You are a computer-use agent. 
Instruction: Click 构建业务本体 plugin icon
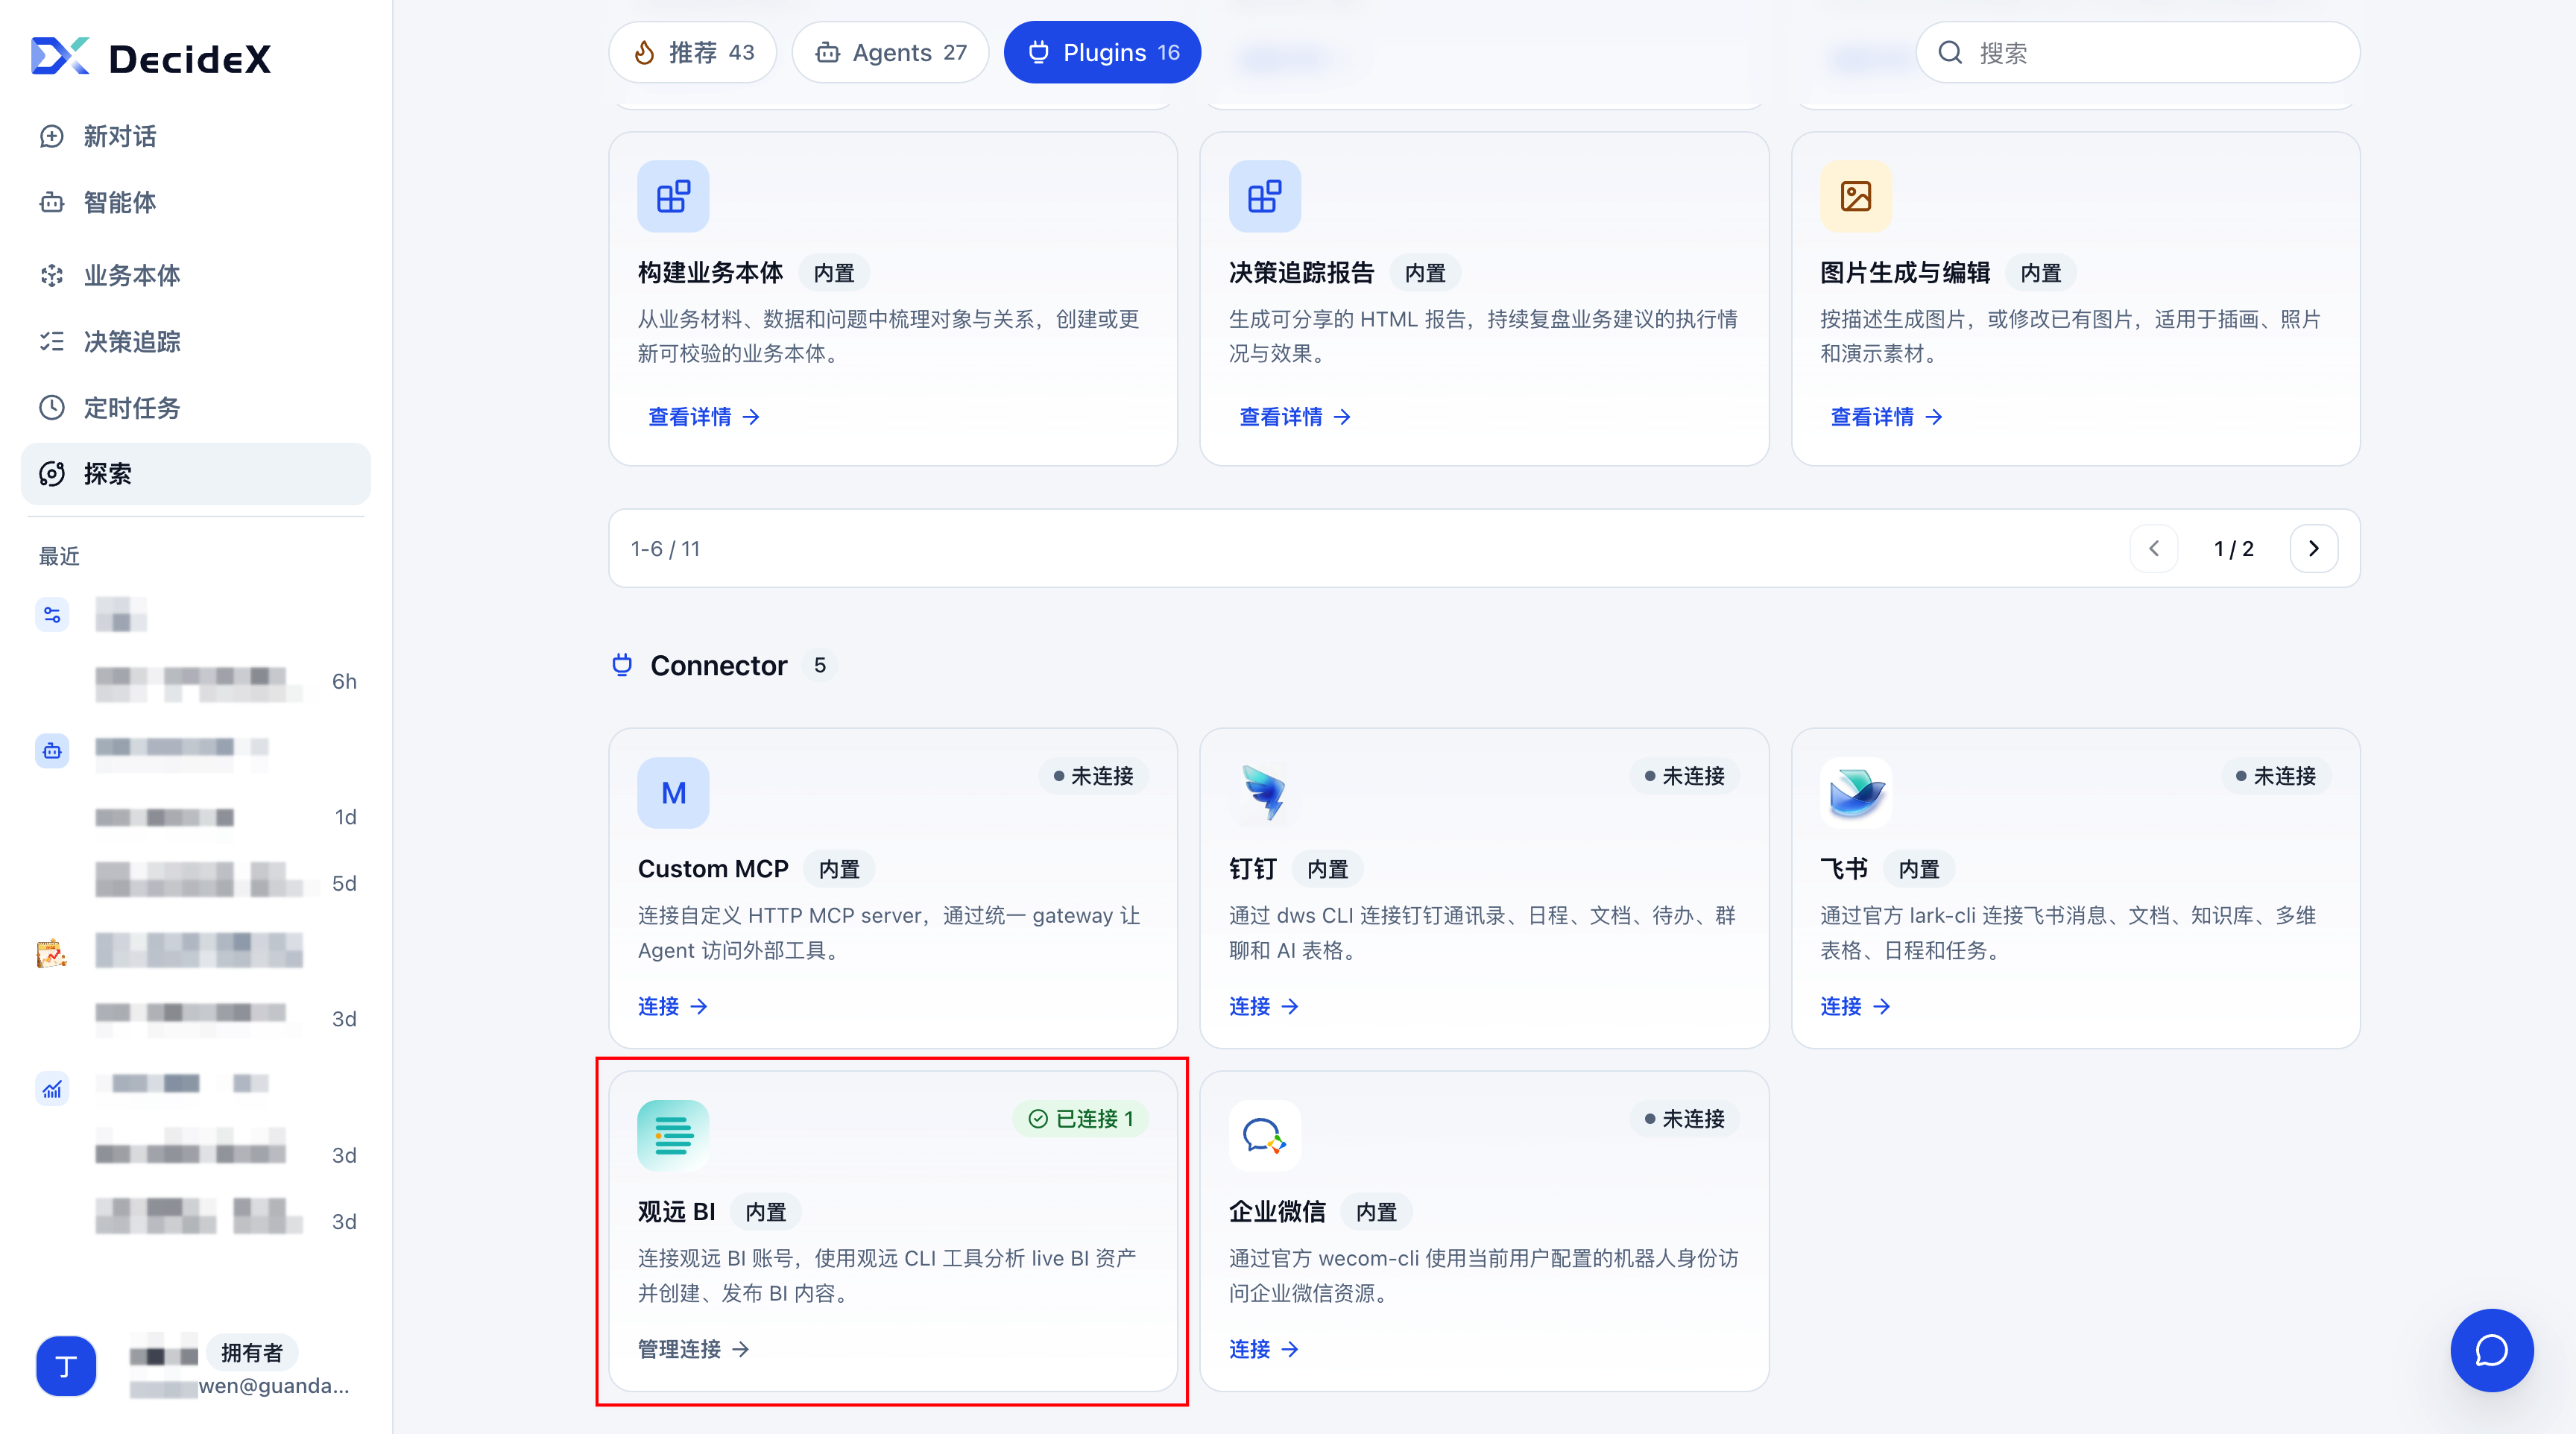[673, 196]
